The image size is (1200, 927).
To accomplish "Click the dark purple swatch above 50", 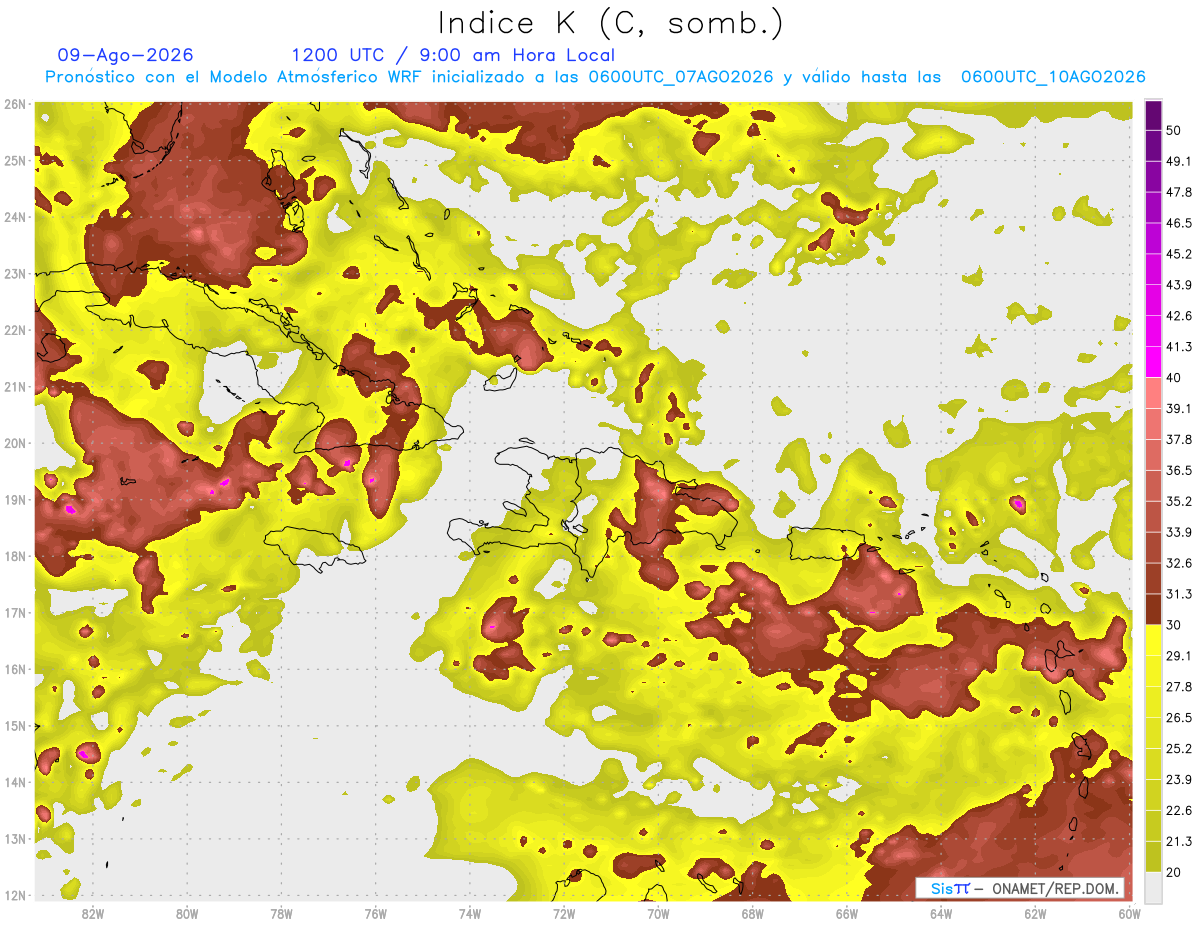I will click(x=1153, y=116).
